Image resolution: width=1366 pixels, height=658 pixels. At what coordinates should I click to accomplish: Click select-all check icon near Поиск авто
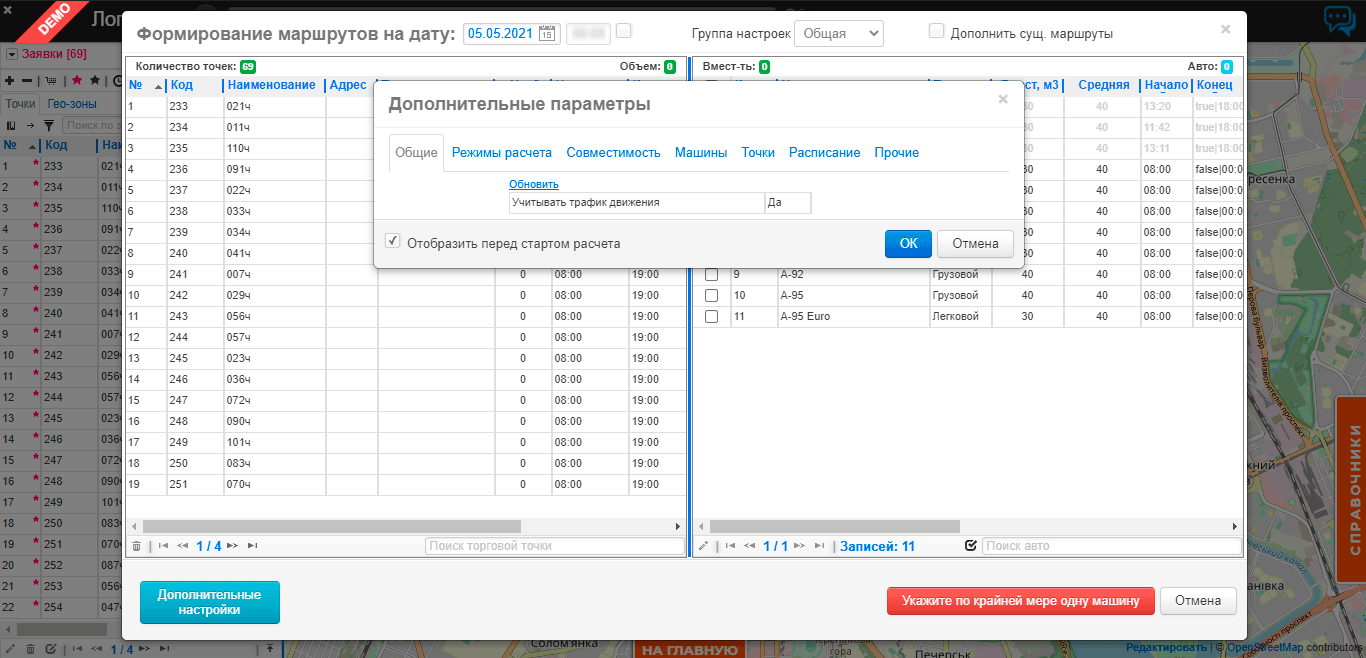[970, 546]
